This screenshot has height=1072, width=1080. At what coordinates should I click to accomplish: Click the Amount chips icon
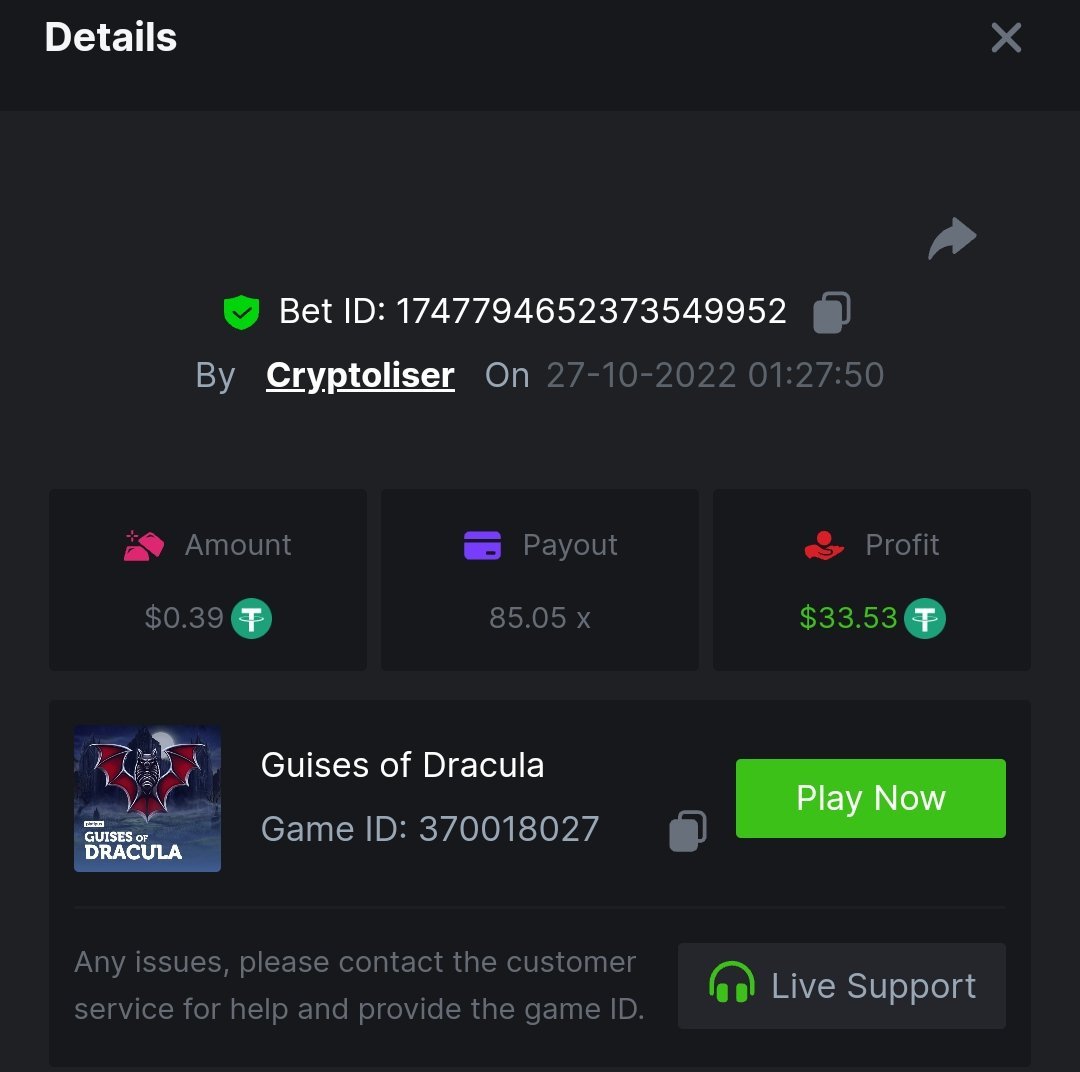(x=143, y=546)
